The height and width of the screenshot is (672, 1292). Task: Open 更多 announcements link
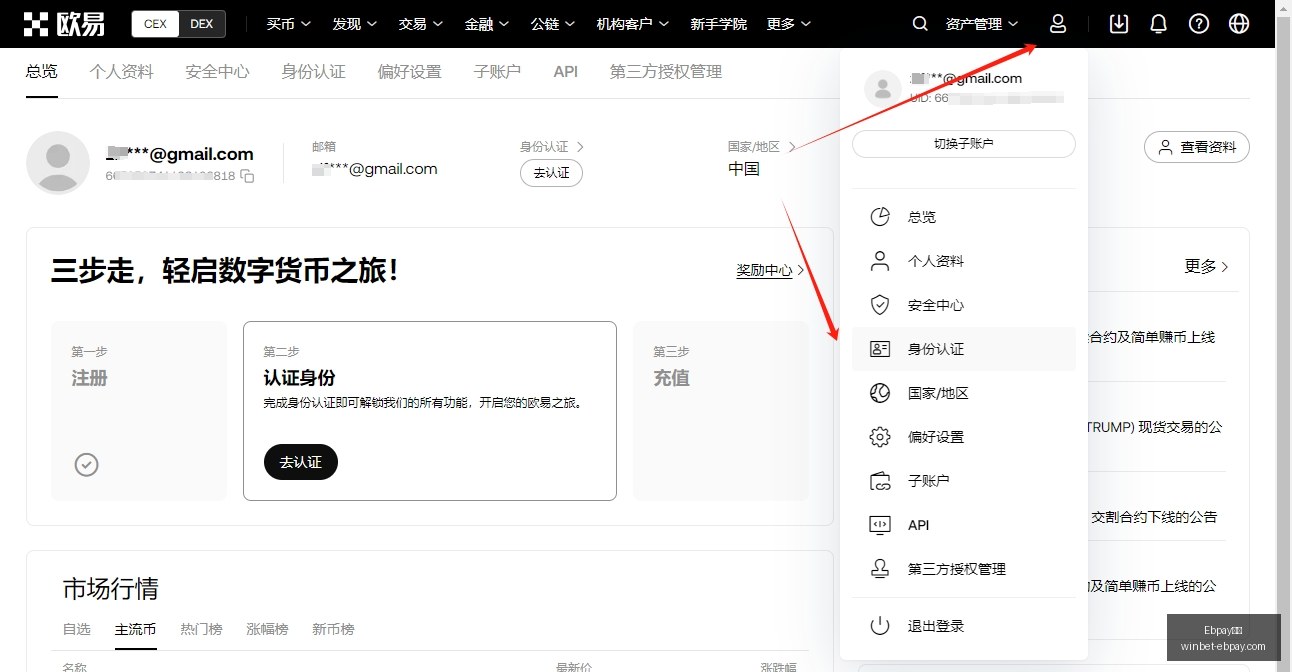[1207, 266]
